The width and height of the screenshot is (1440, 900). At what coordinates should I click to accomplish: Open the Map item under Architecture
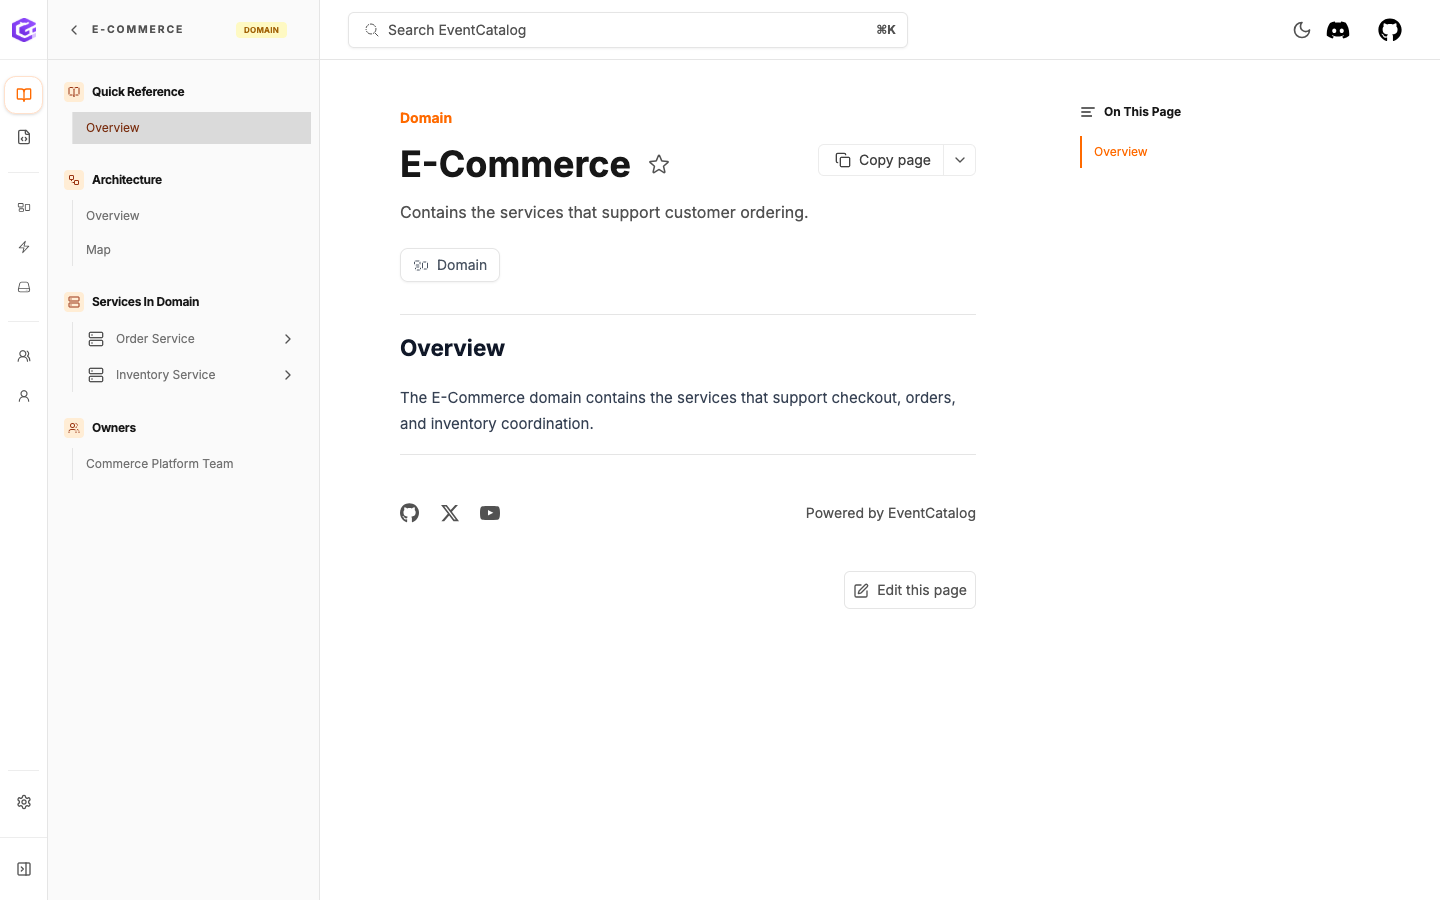click(191, 250)
